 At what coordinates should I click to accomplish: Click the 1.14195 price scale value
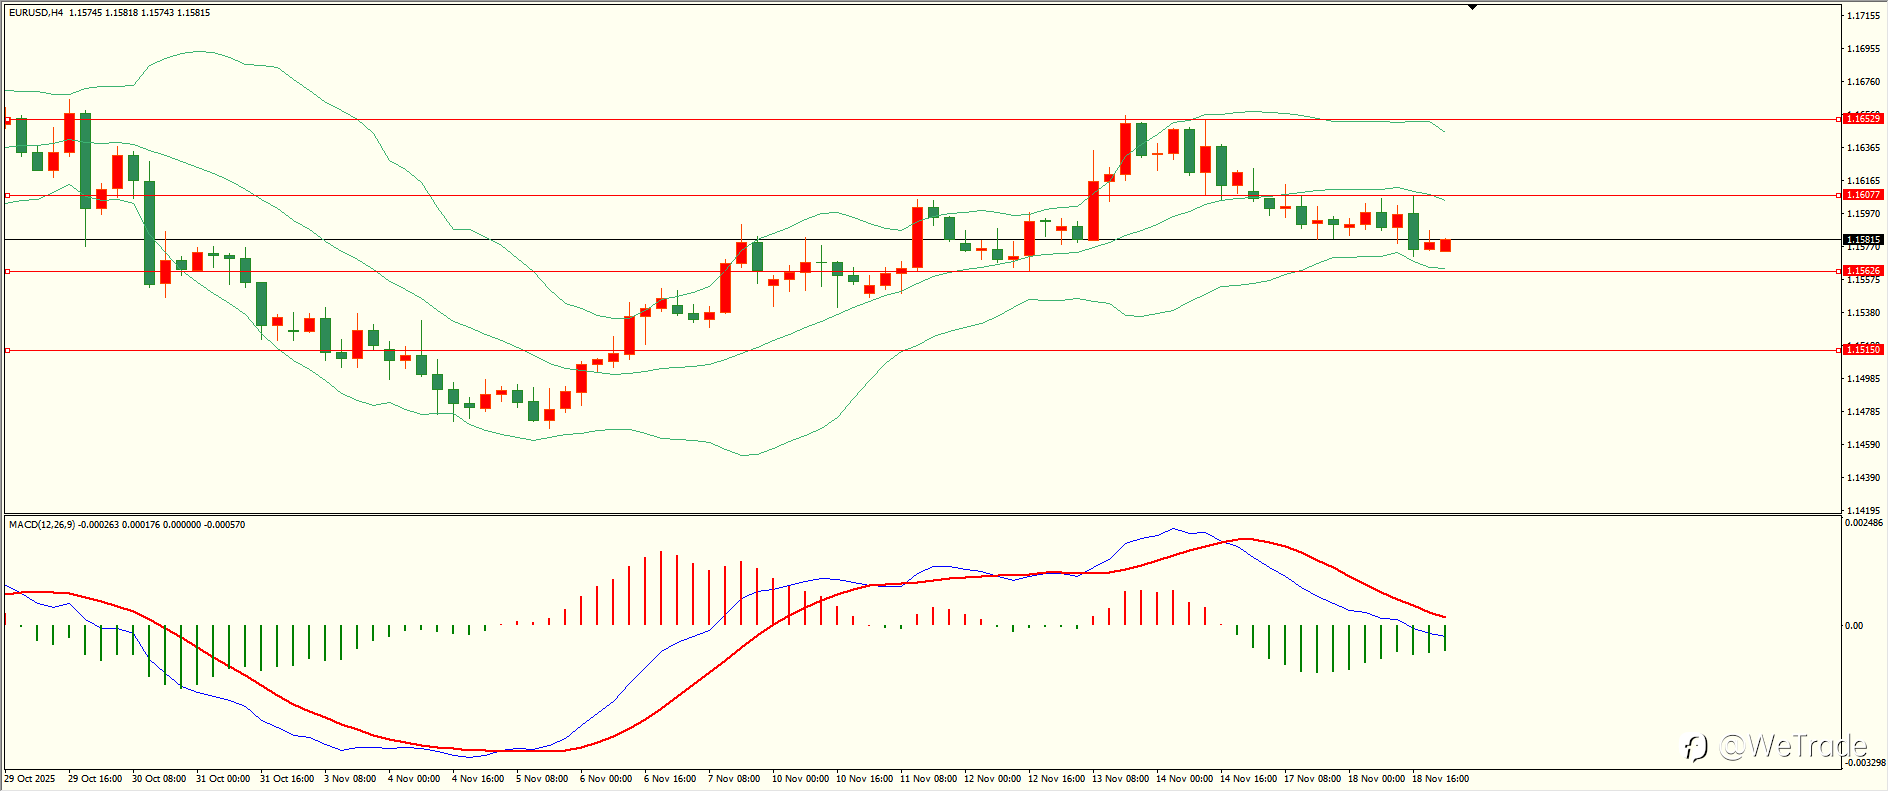pyautogui.click(x=1863, y=511)
